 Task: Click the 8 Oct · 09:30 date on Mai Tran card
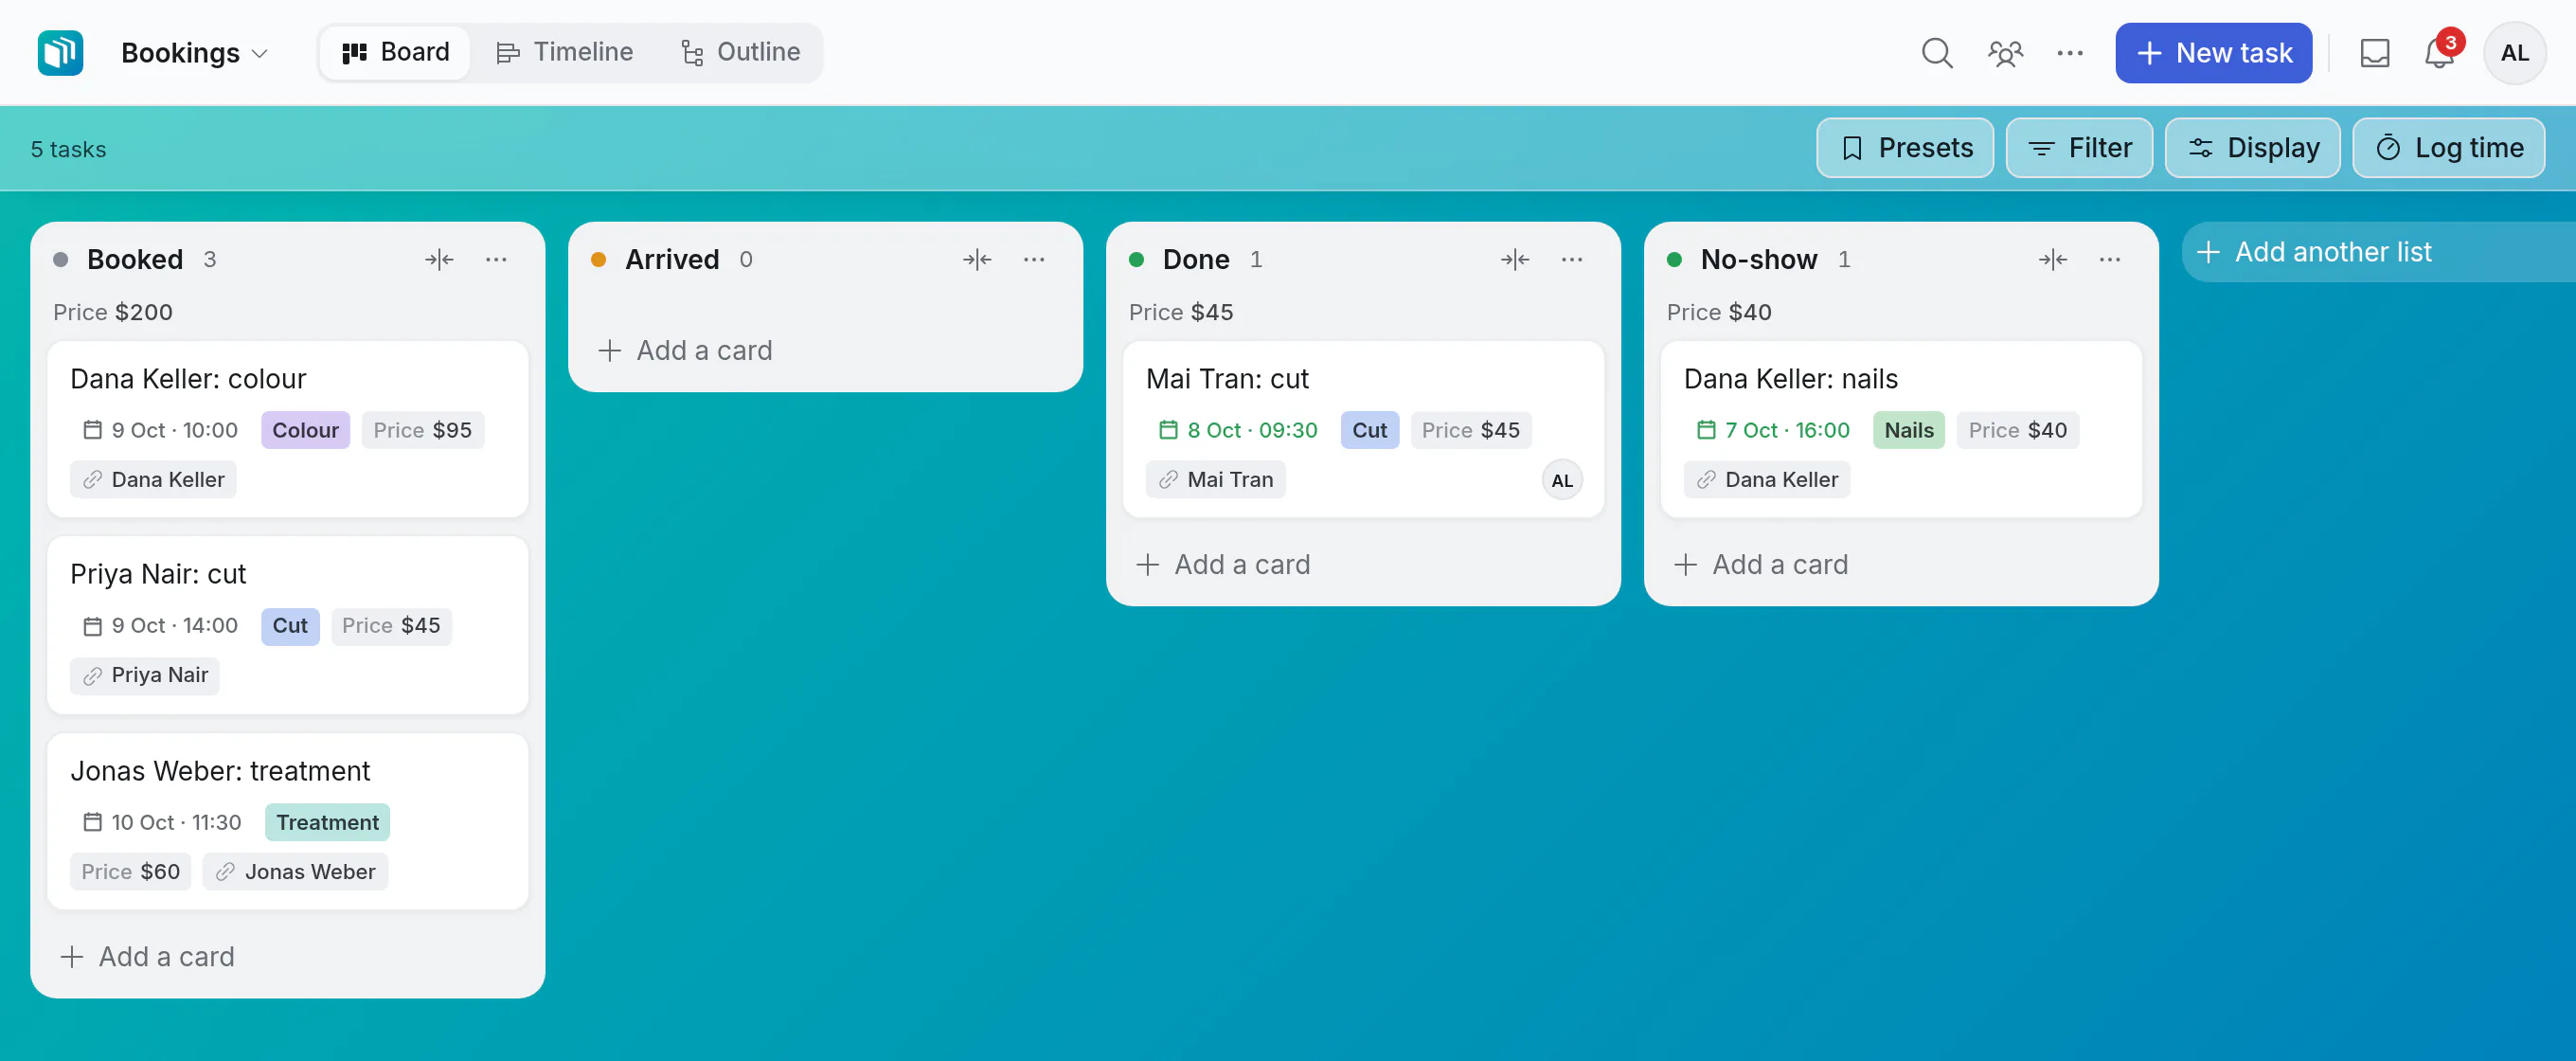(x=1238, y=430)
